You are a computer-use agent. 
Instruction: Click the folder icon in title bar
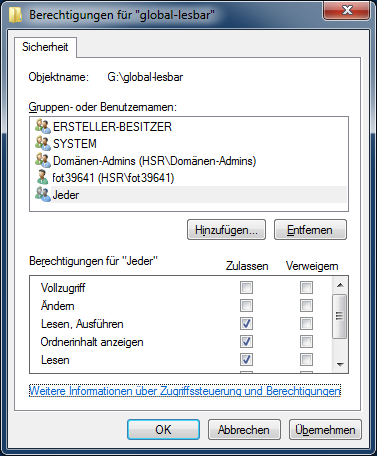15,15
